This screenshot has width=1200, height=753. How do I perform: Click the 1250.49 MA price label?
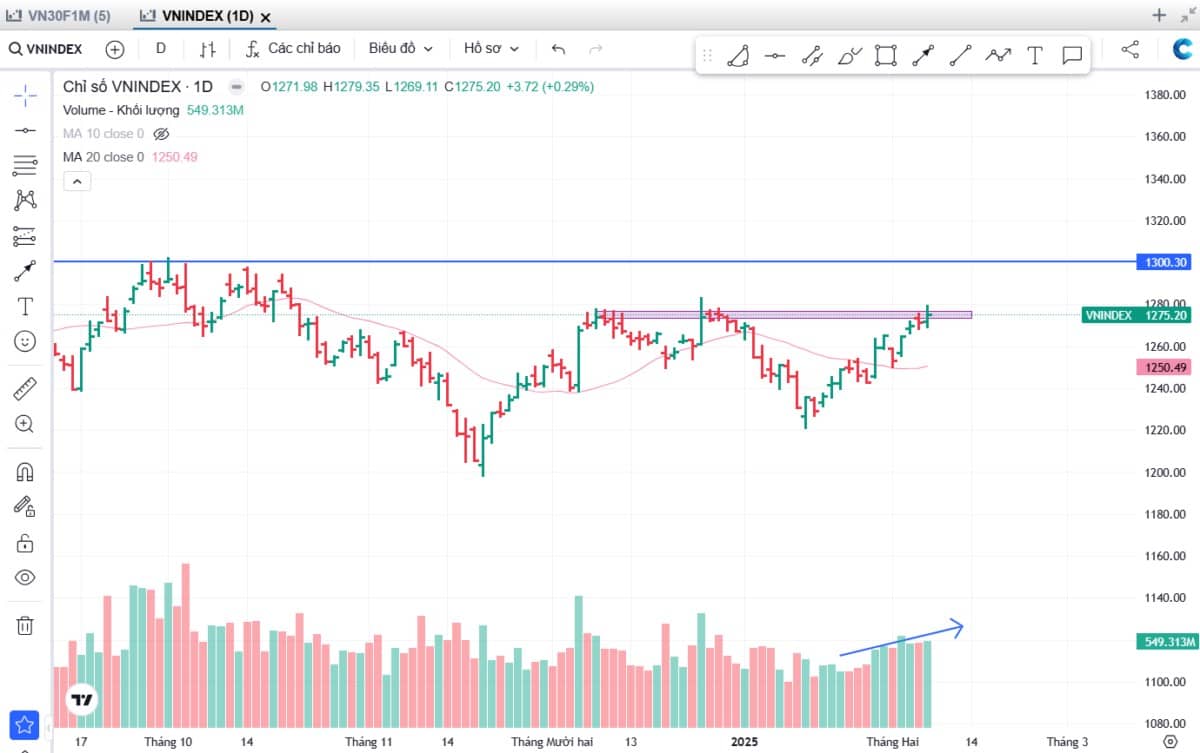1165,368
